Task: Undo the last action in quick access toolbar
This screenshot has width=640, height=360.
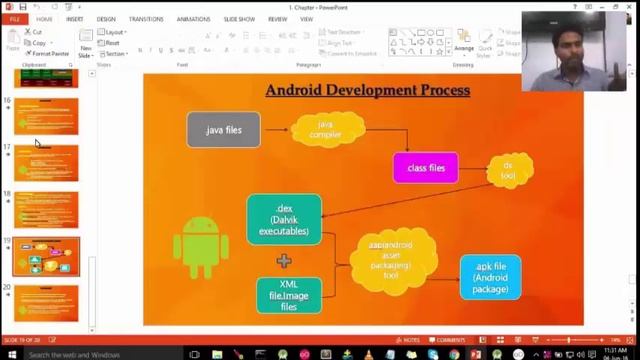Action: (x=37, y=7)
